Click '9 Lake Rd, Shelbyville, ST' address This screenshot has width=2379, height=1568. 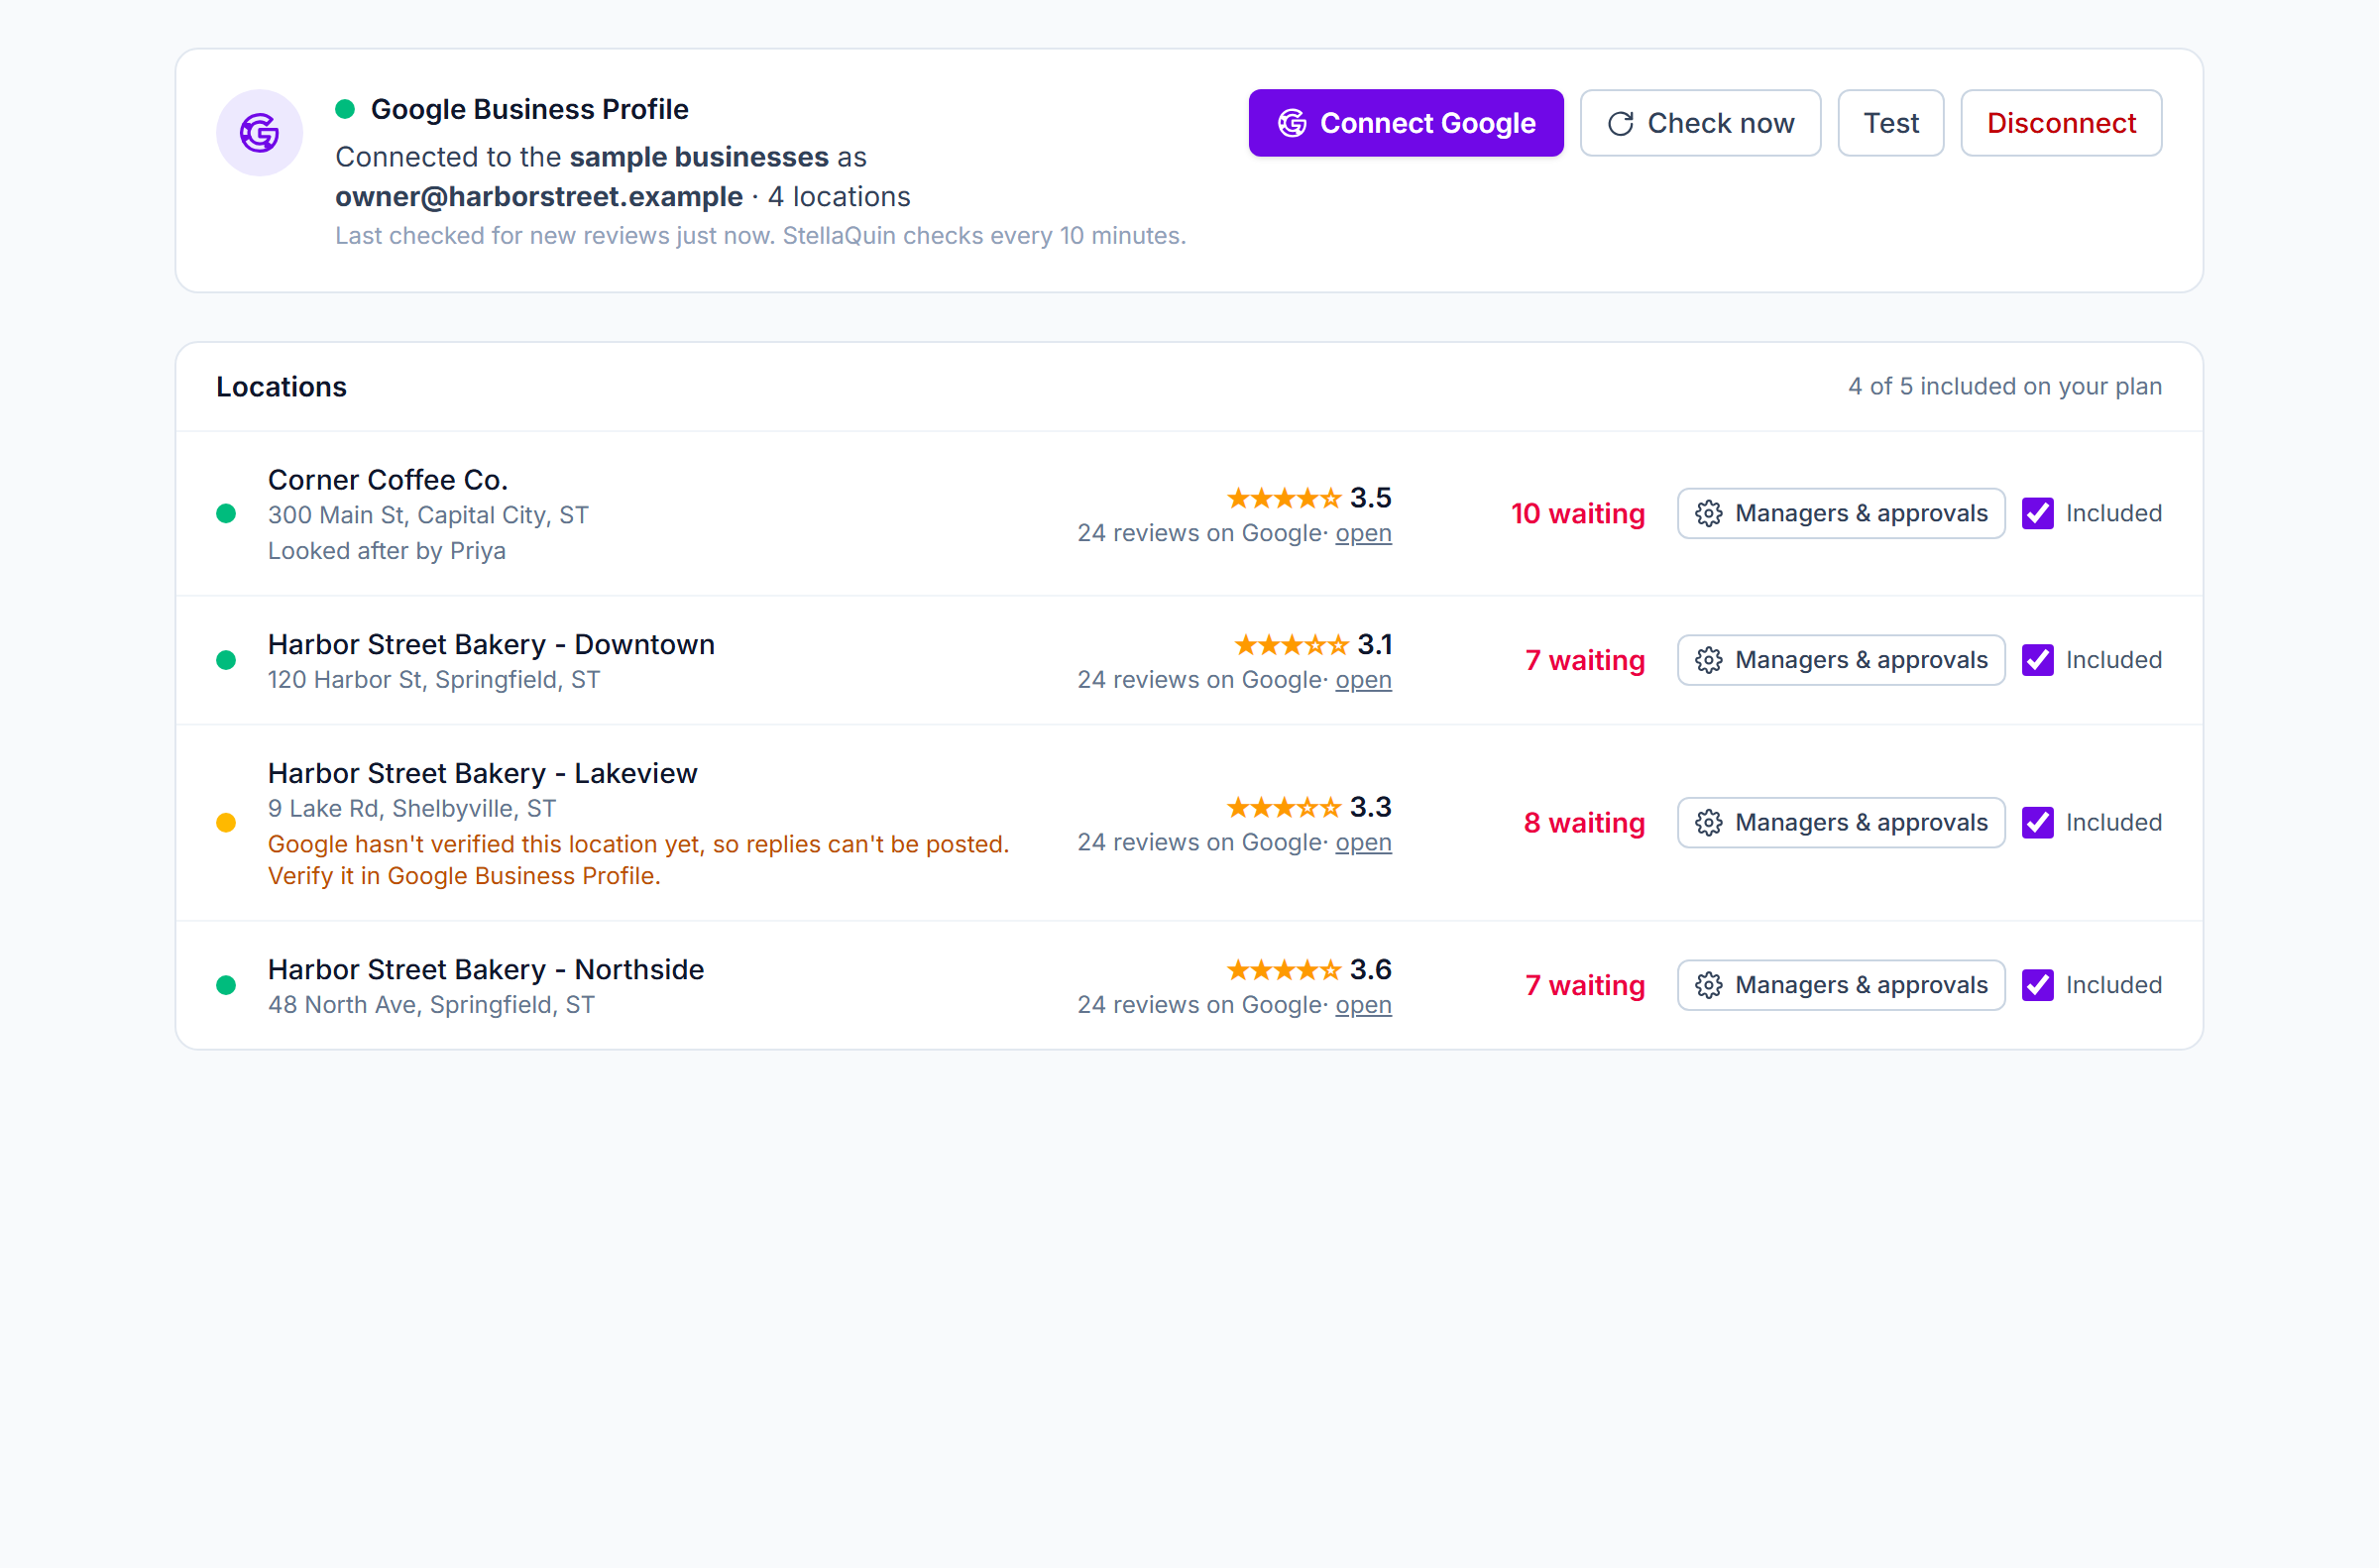412,808
